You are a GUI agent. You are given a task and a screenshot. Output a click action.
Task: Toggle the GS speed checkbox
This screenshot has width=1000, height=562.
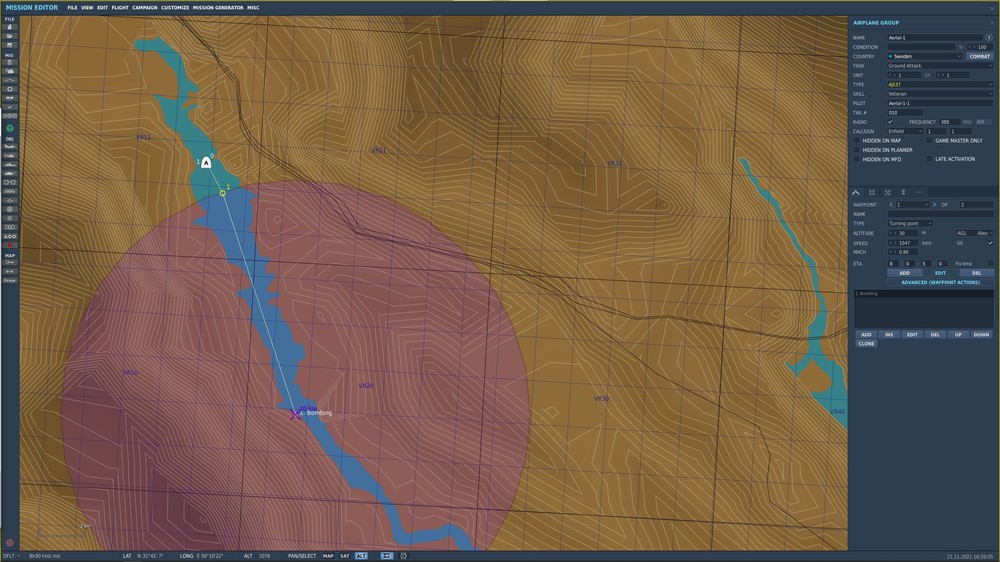pyautogui.click(x=990, y=242)
